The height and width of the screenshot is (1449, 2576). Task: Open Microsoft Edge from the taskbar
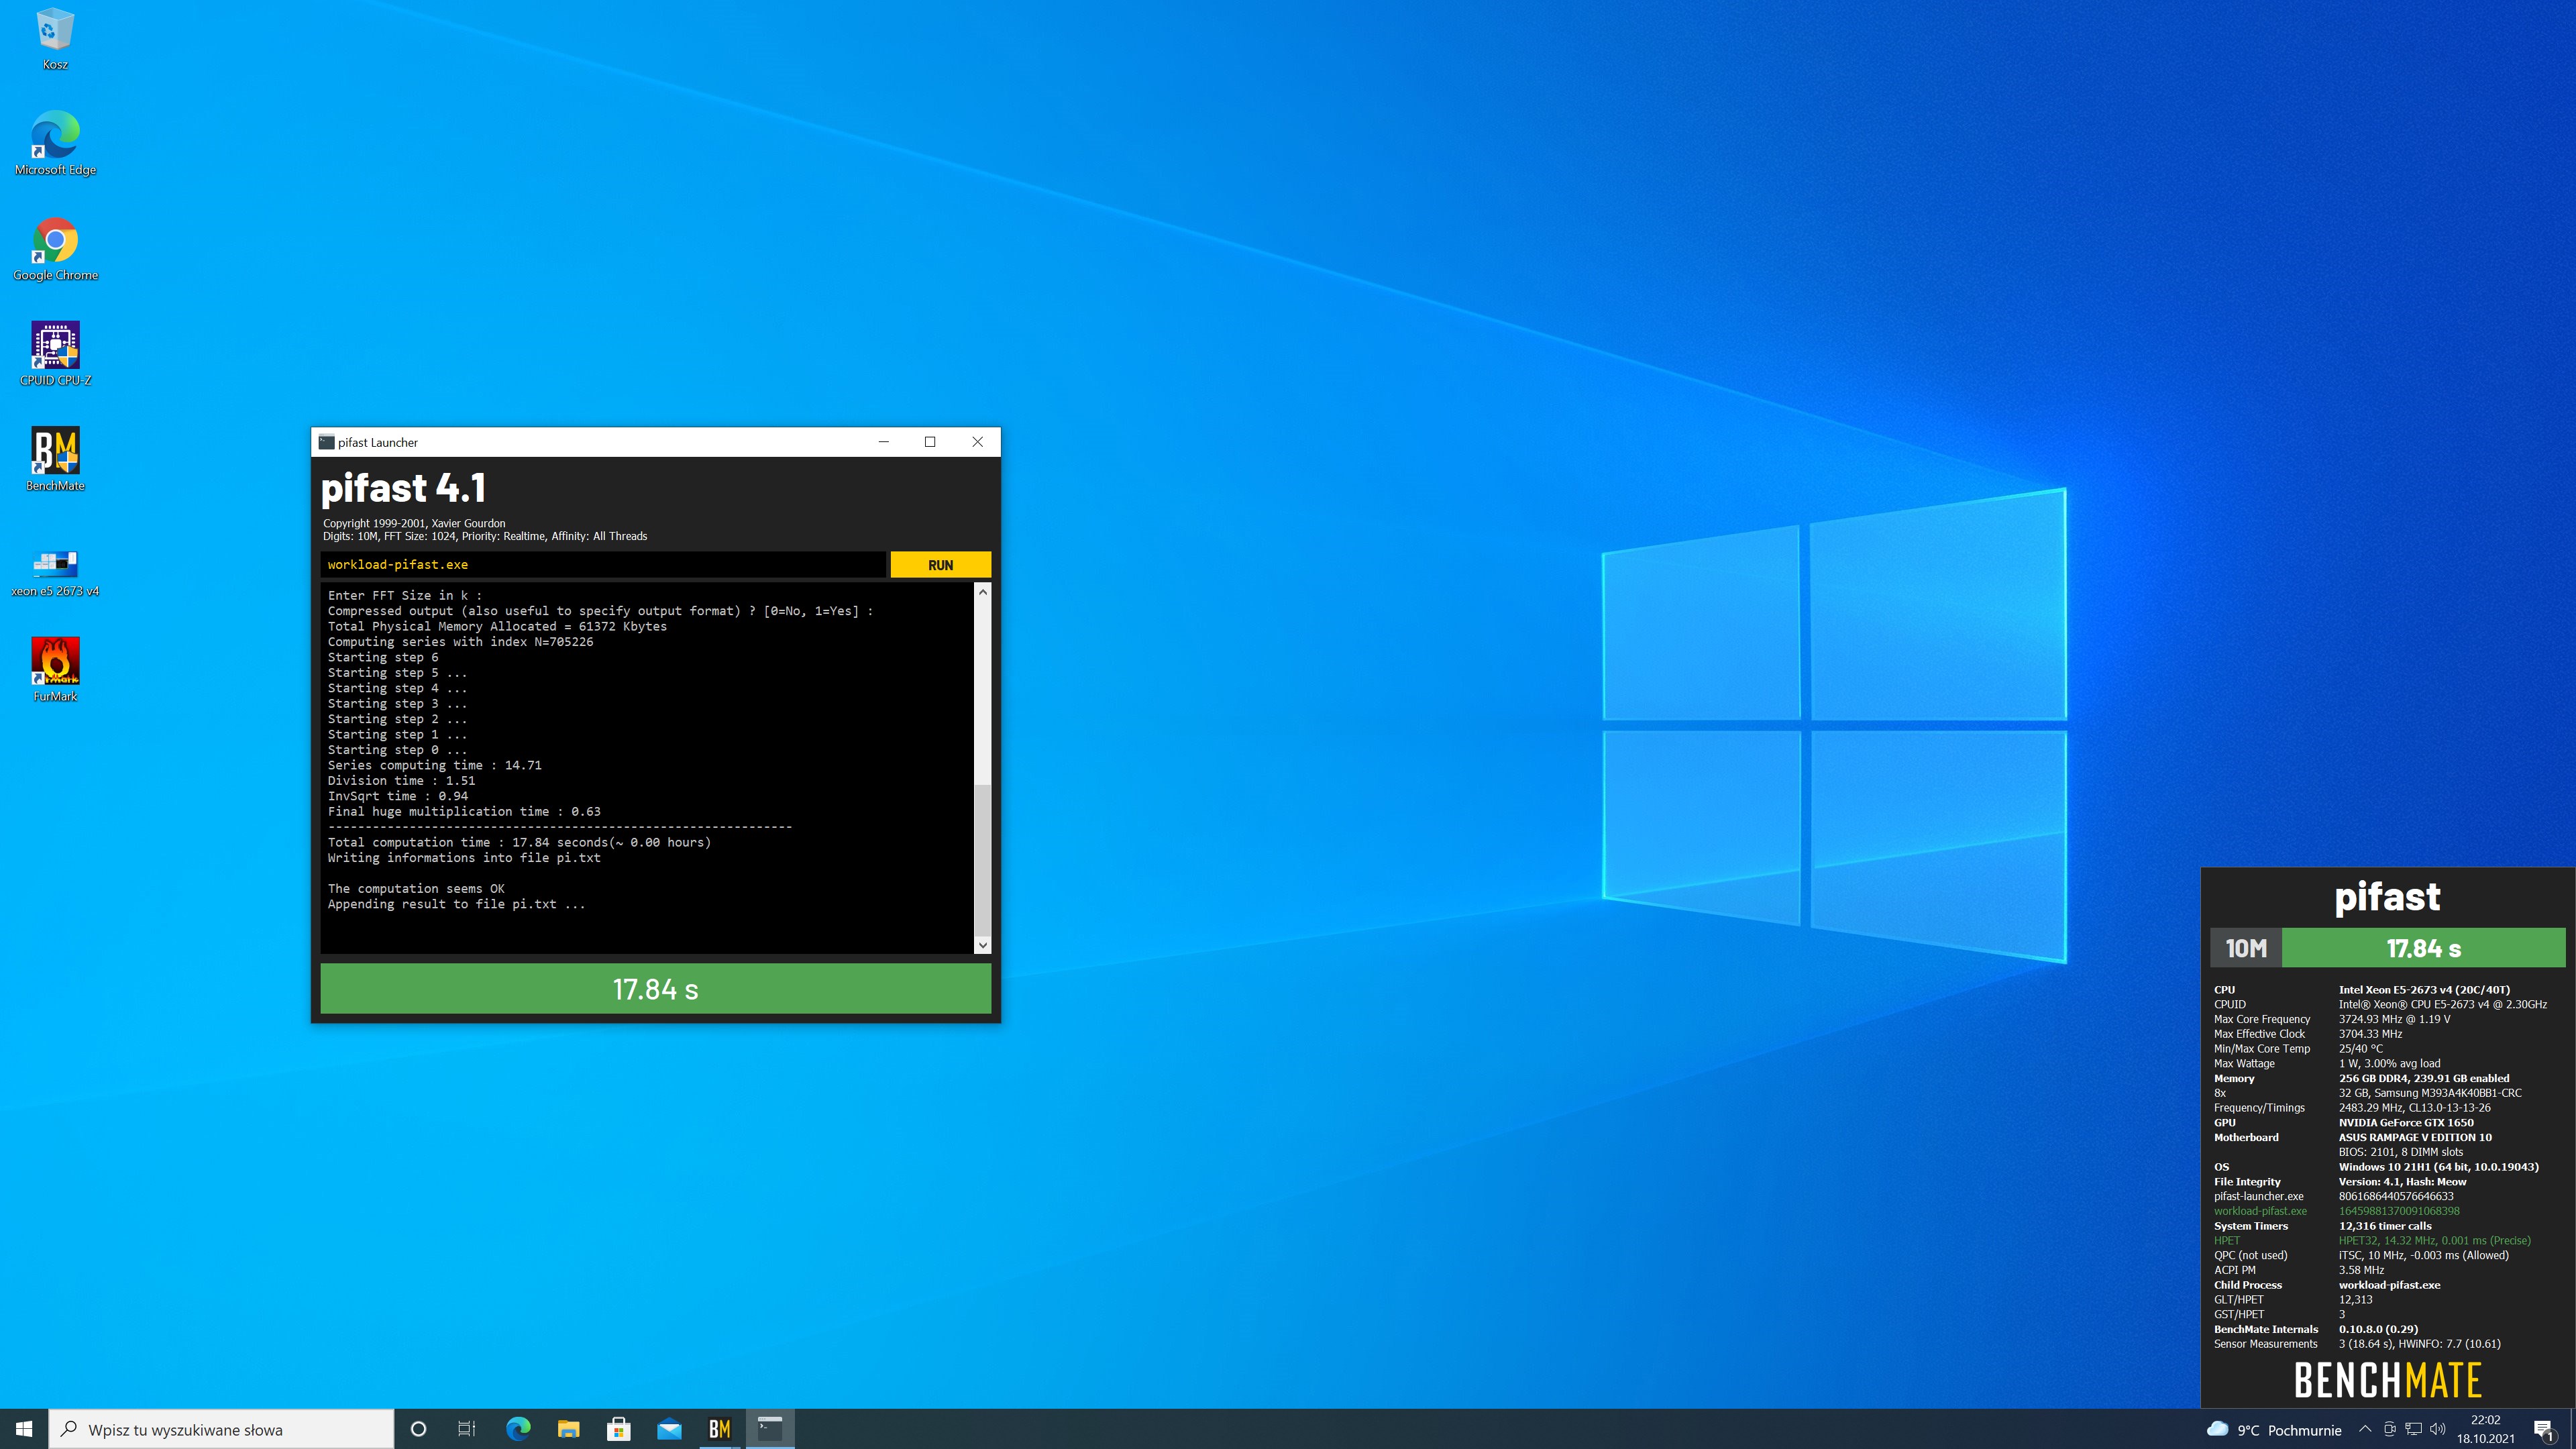click(518, 1429)
